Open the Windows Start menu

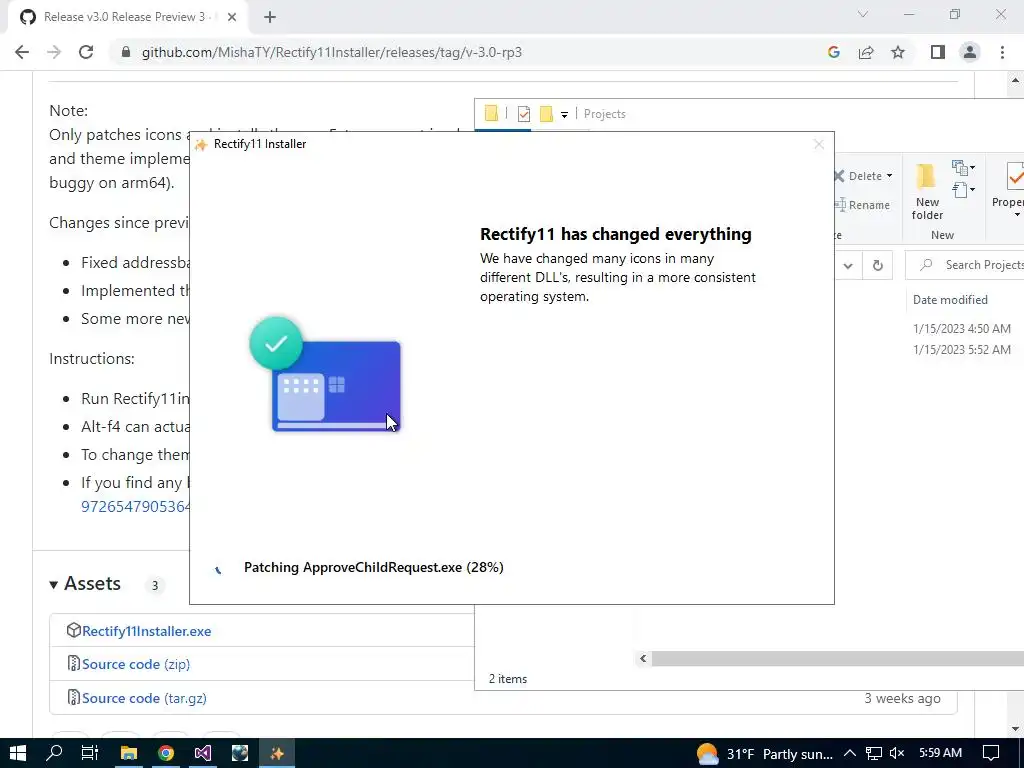tap(18, 753)
